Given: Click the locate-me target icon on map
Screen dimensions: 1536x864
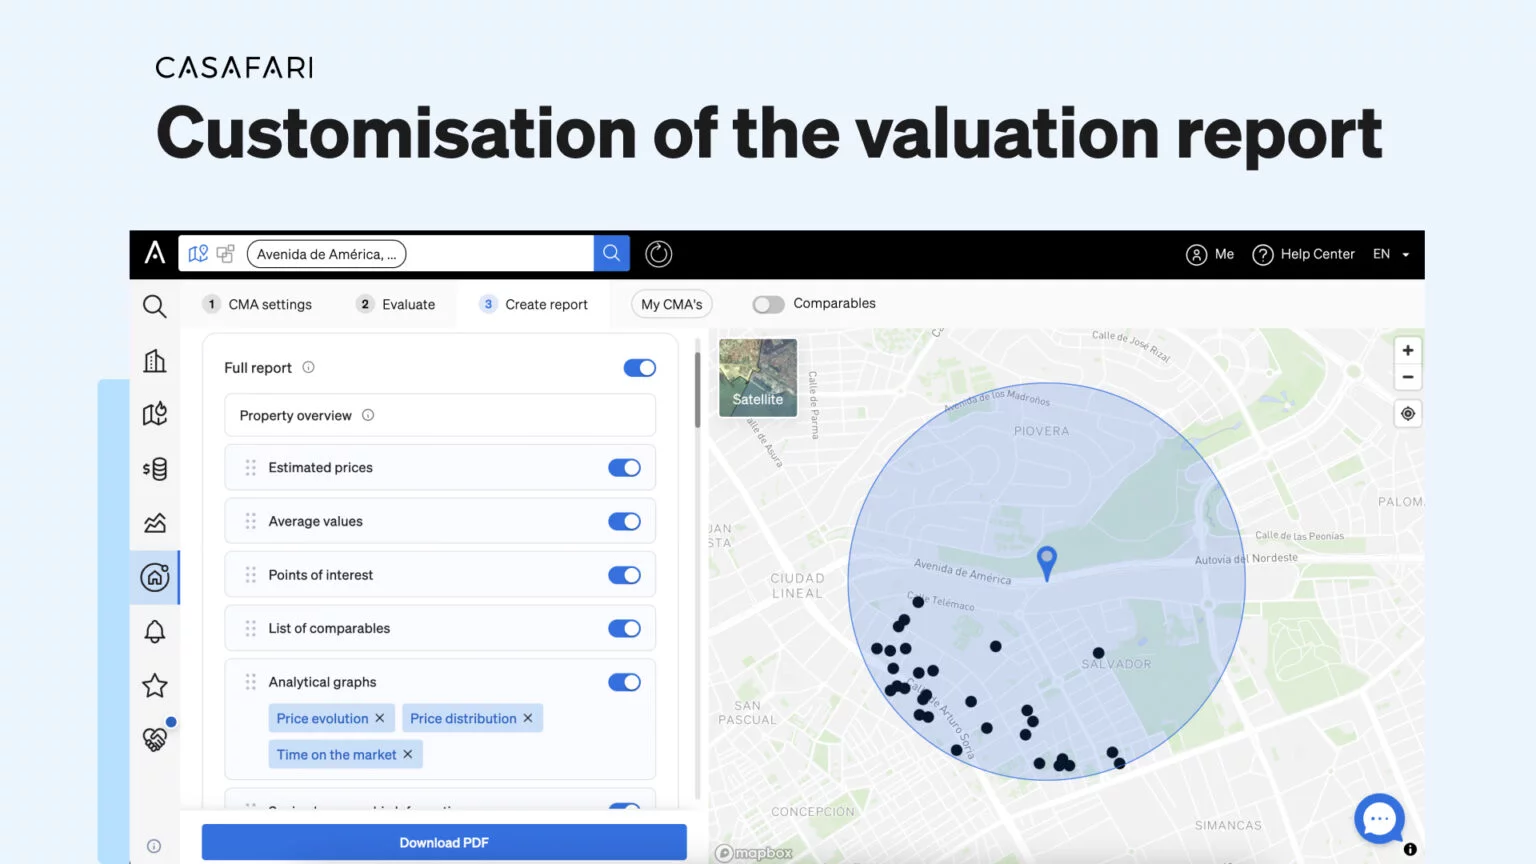Looking at the screenshot, I should point(1407,414).
